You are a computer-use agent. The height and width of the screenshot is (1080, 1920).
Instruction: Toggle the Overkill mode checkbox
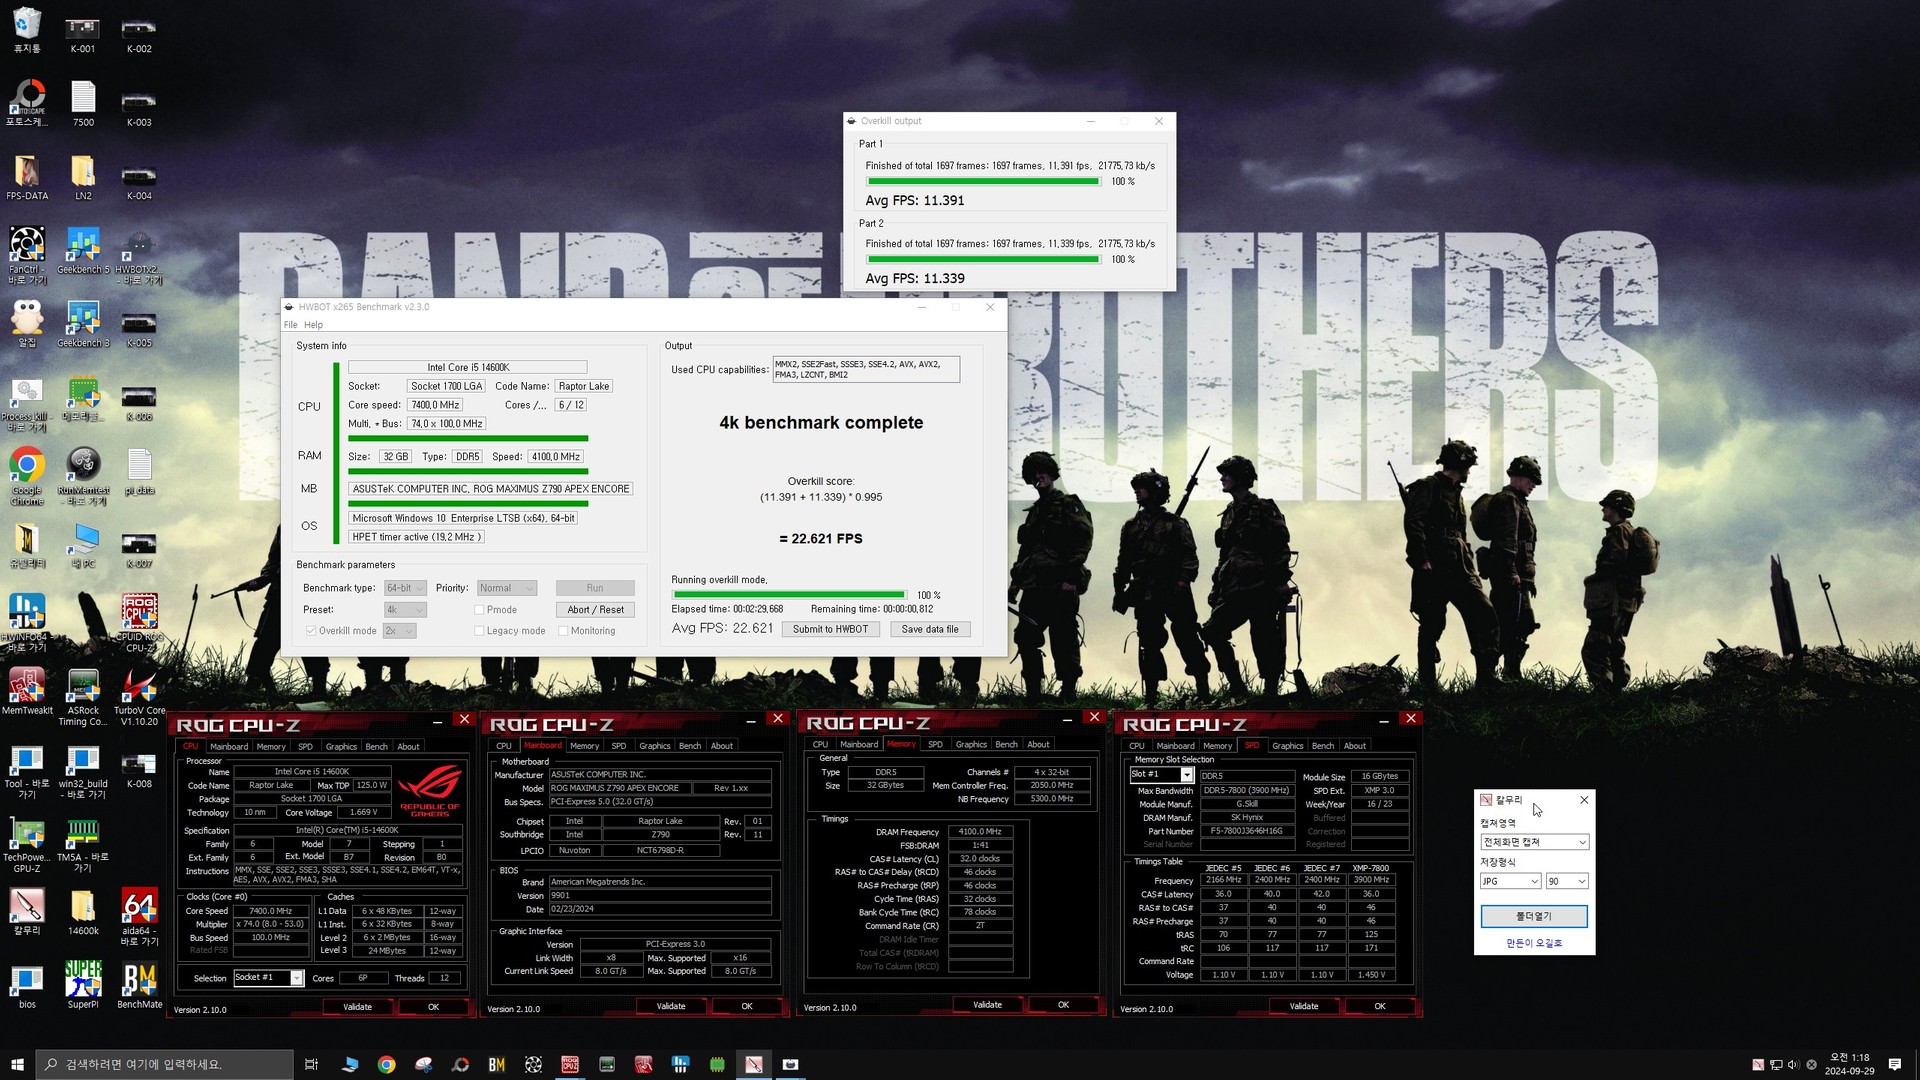pyautogui.click(x=311, y=631)
